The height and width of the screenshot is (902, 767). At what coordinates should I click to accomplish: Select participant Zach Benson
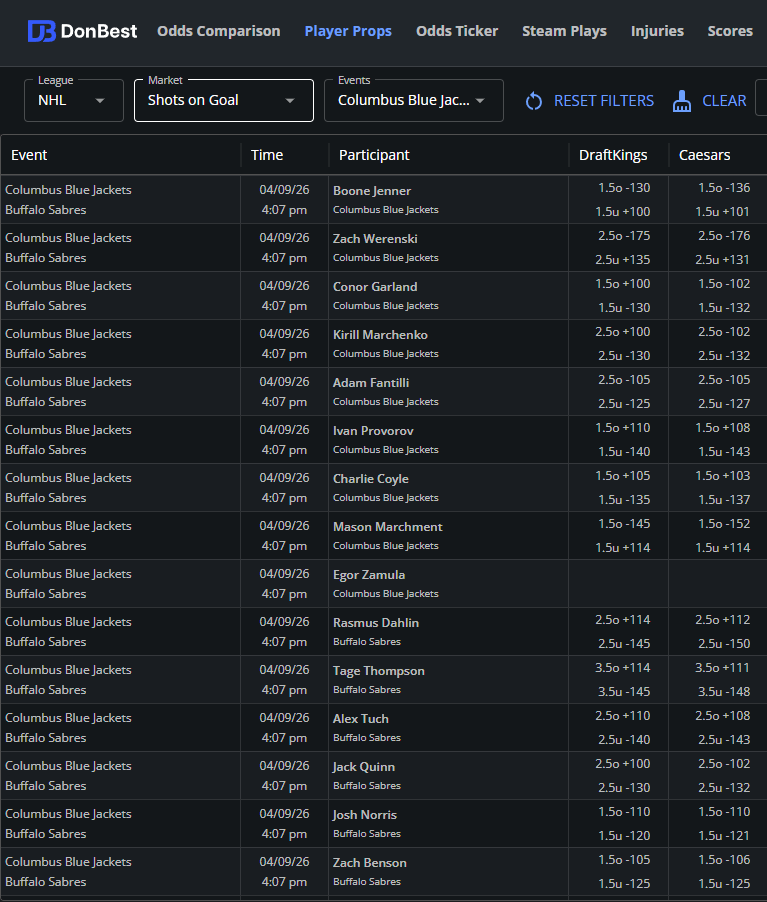tap(369, 863)
